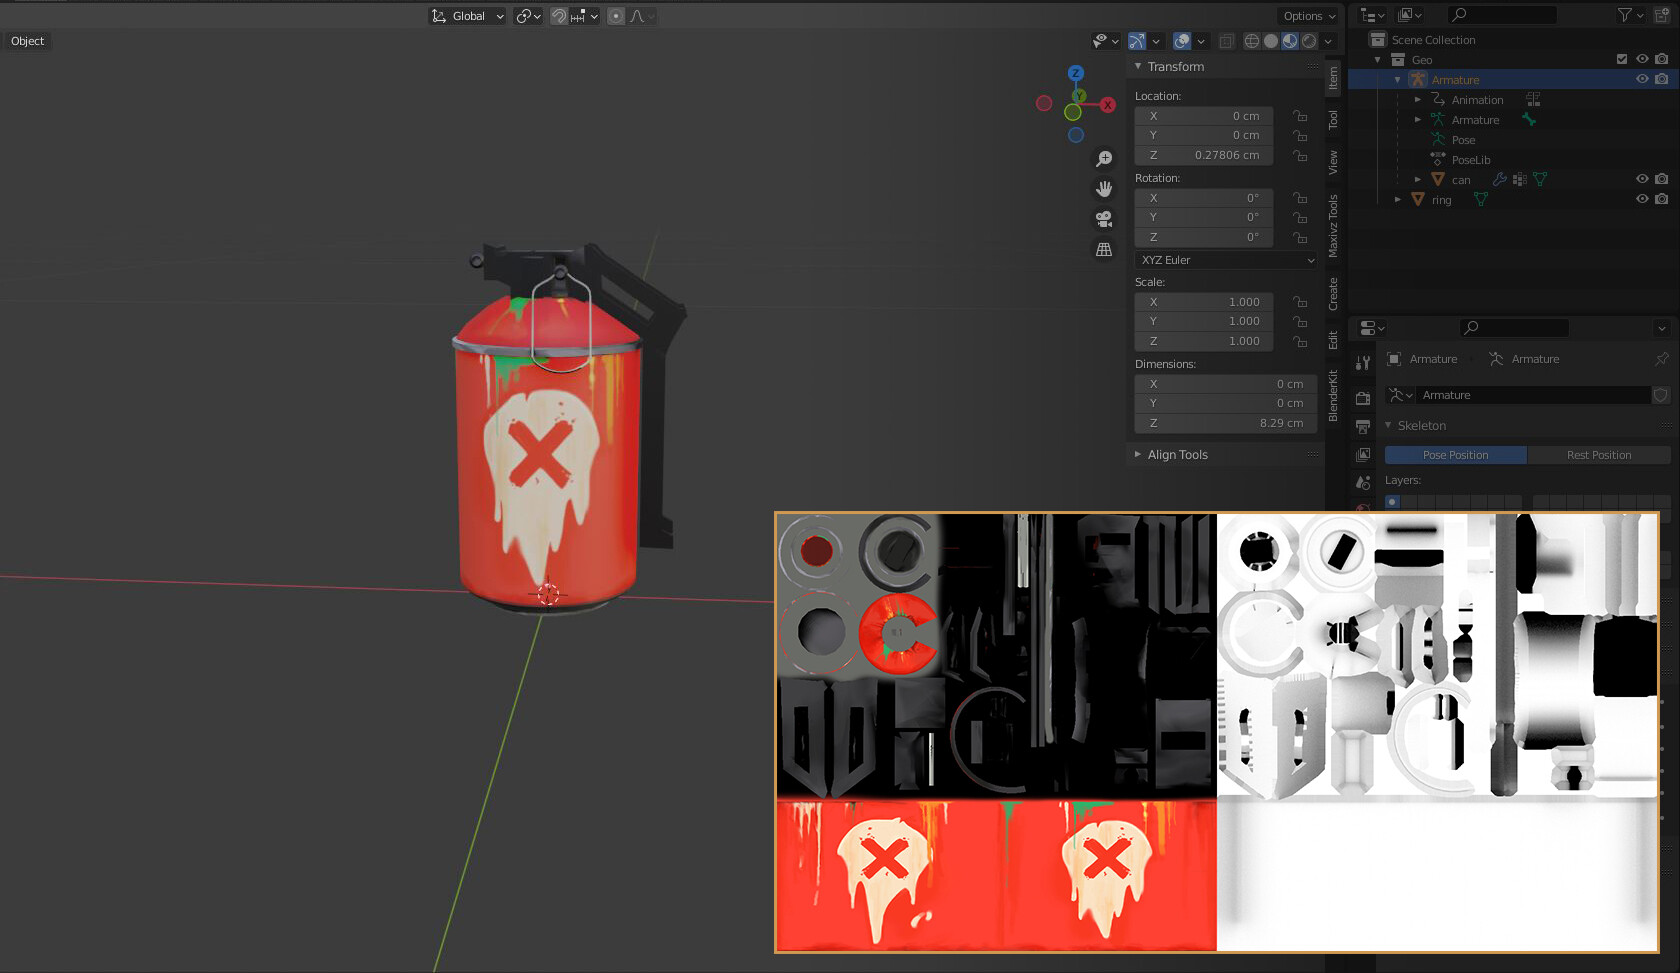Viewport: 1680px width, 973px height.
Task: Open the Options popover in the header
Action: (1308, 16)
